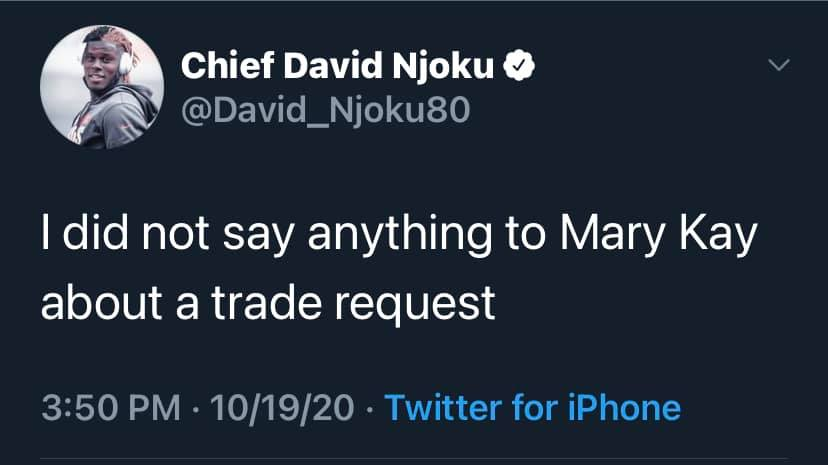Select the tweet text about trade request

(x=399, y=268)
